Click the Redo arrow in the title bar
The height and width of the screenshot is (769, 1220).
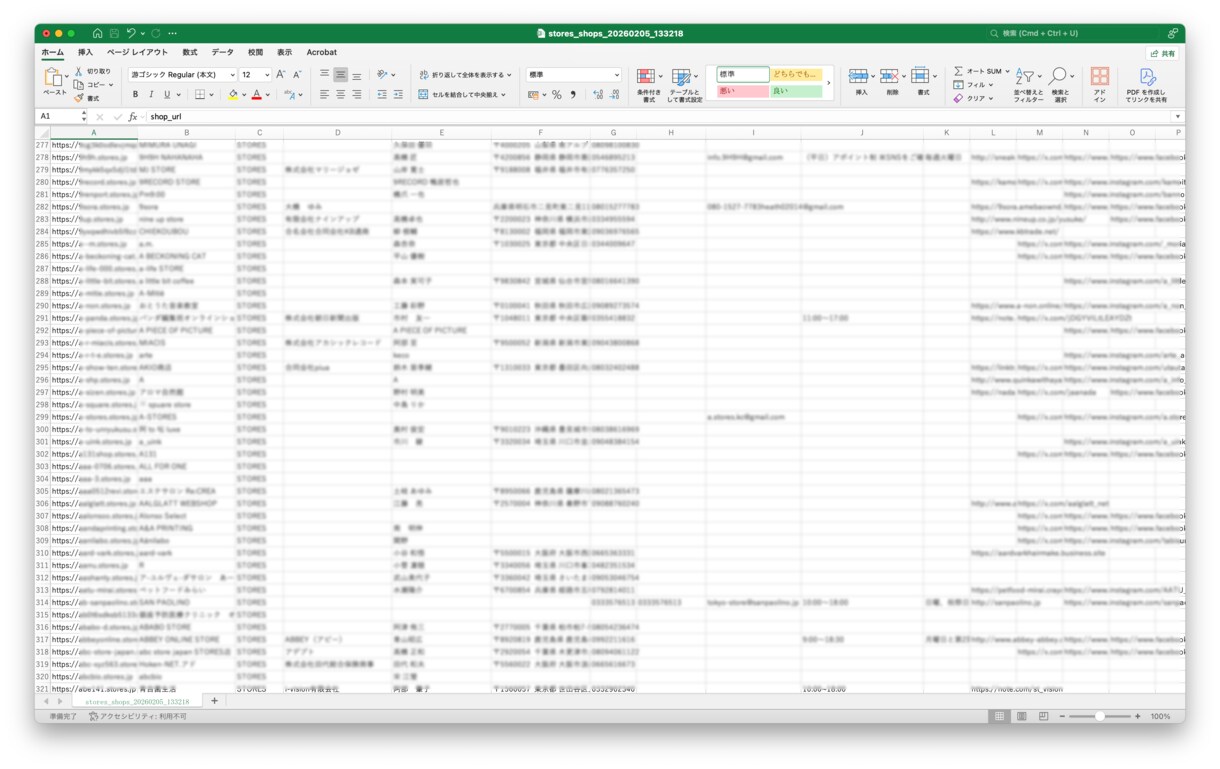(155, 33)
